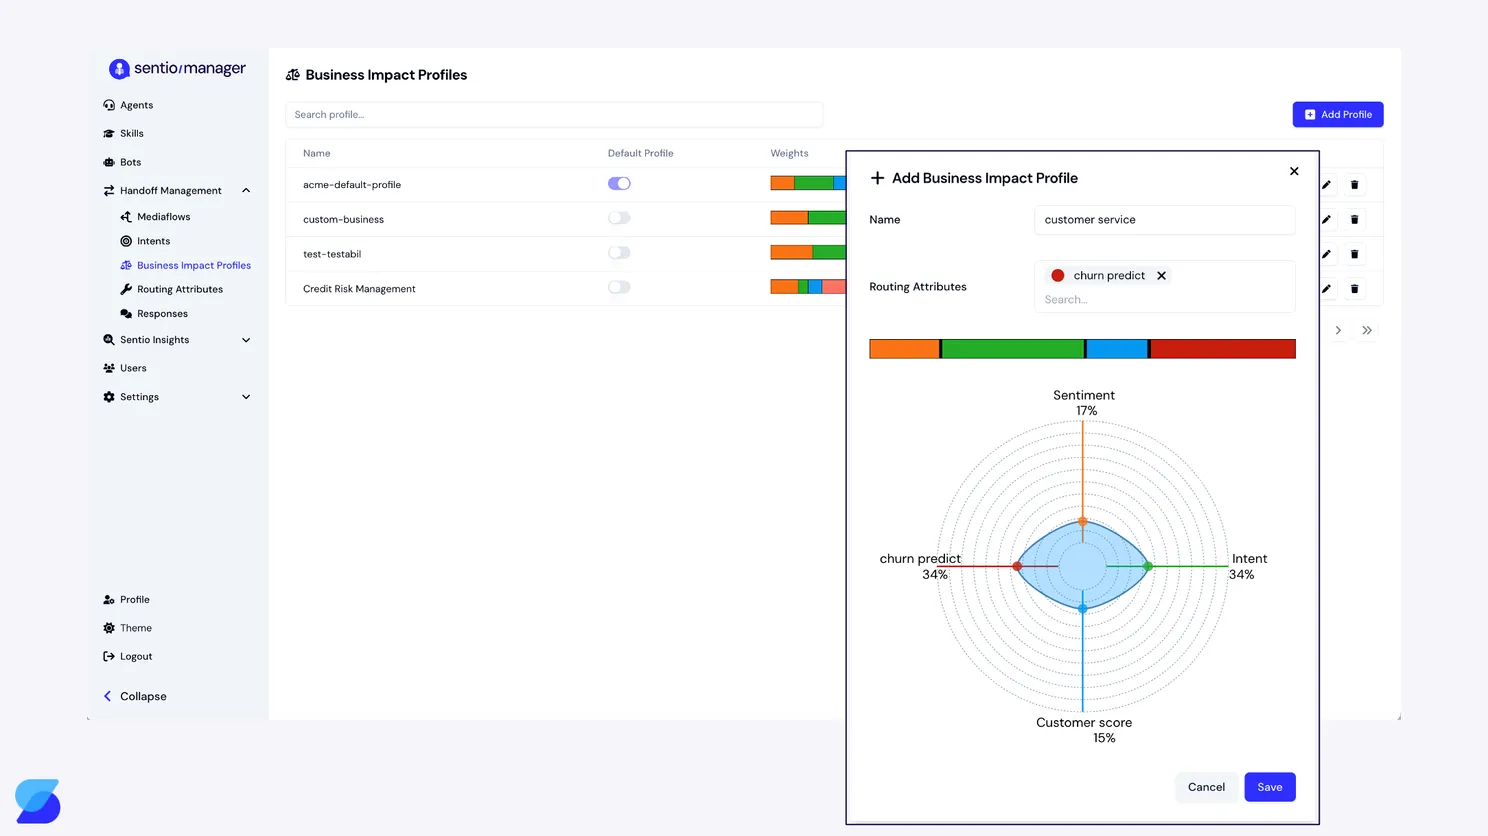Click the Settings gear icon
Viewport: 1488px width, 836px height.
pos(109,397)
